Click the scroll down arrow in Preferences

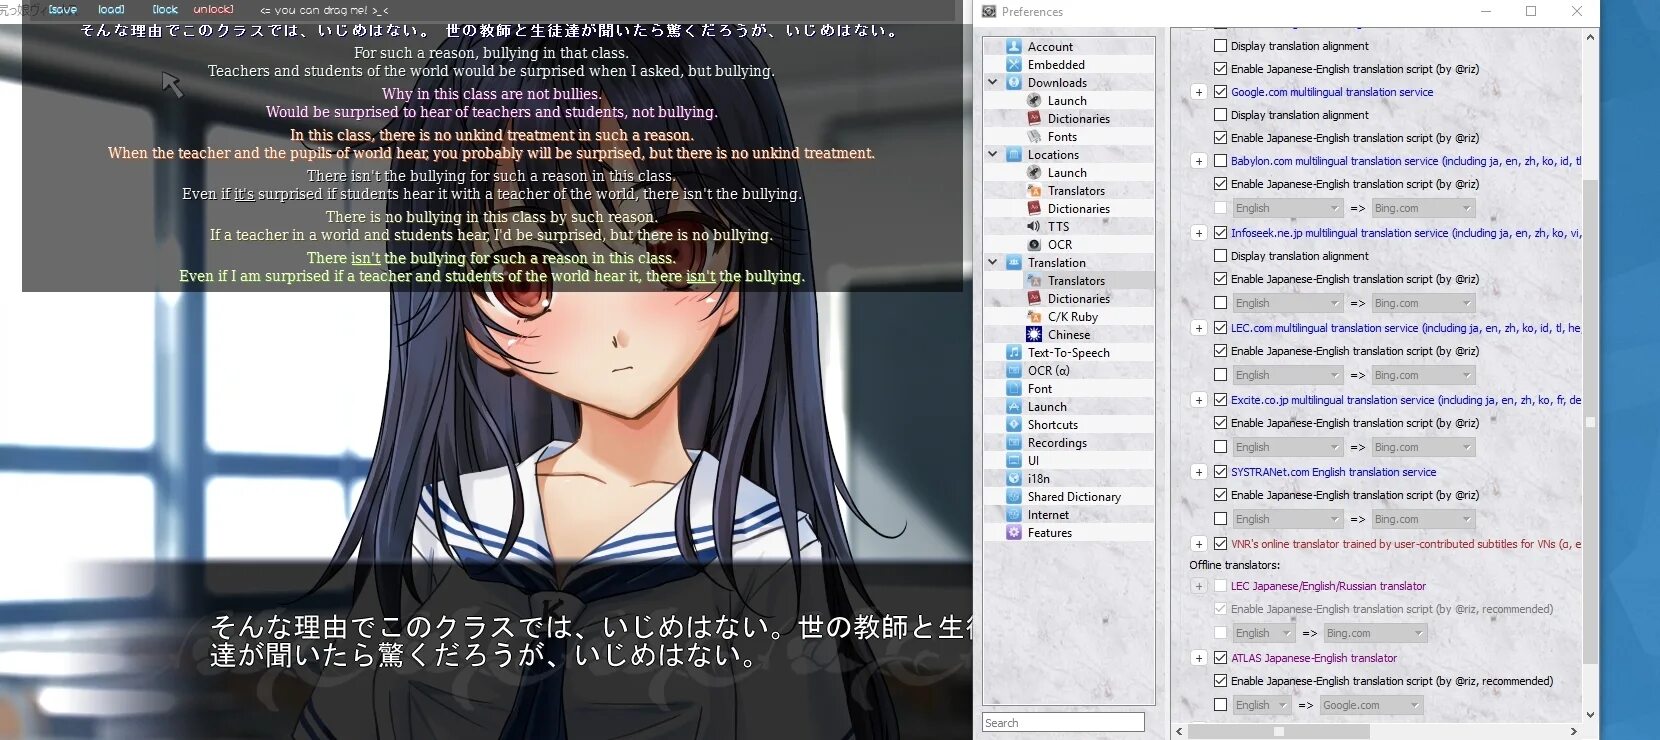(1590, 714)
